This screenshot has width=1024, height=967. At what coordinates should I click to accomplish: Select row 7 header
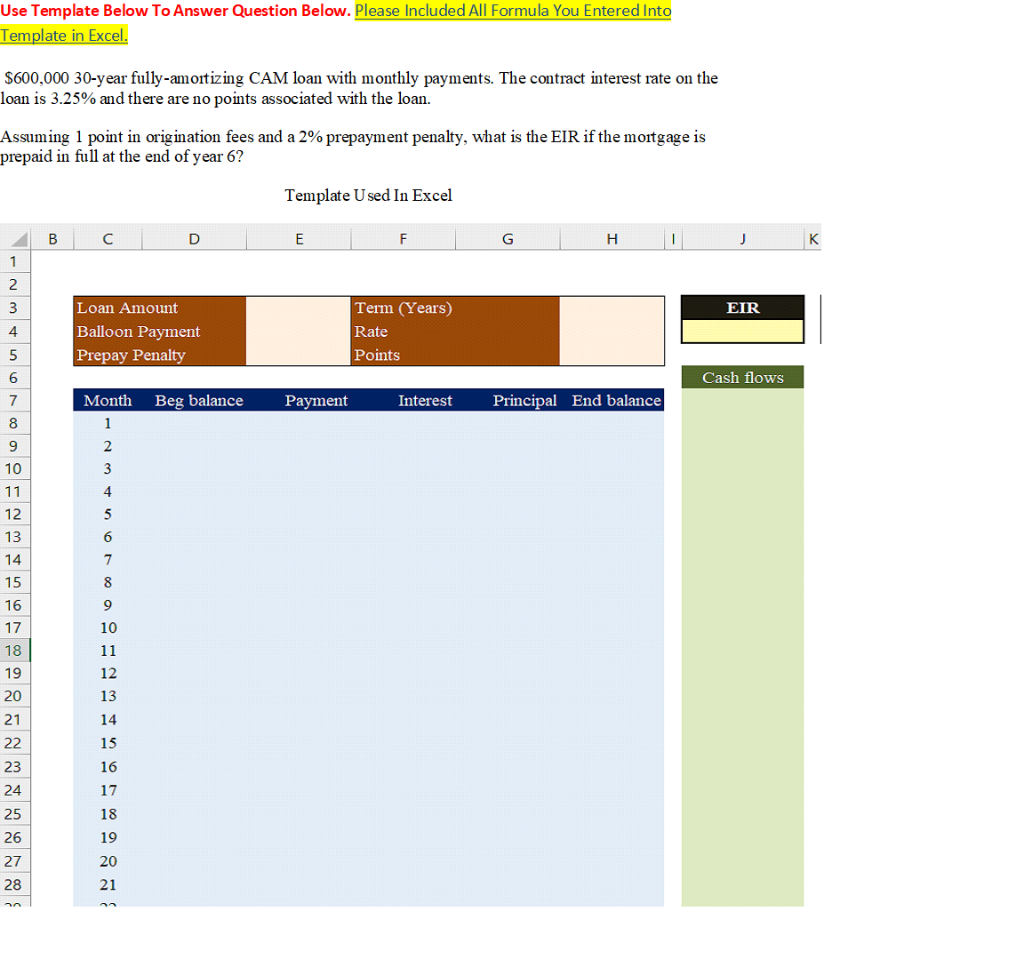coord(14,400)
